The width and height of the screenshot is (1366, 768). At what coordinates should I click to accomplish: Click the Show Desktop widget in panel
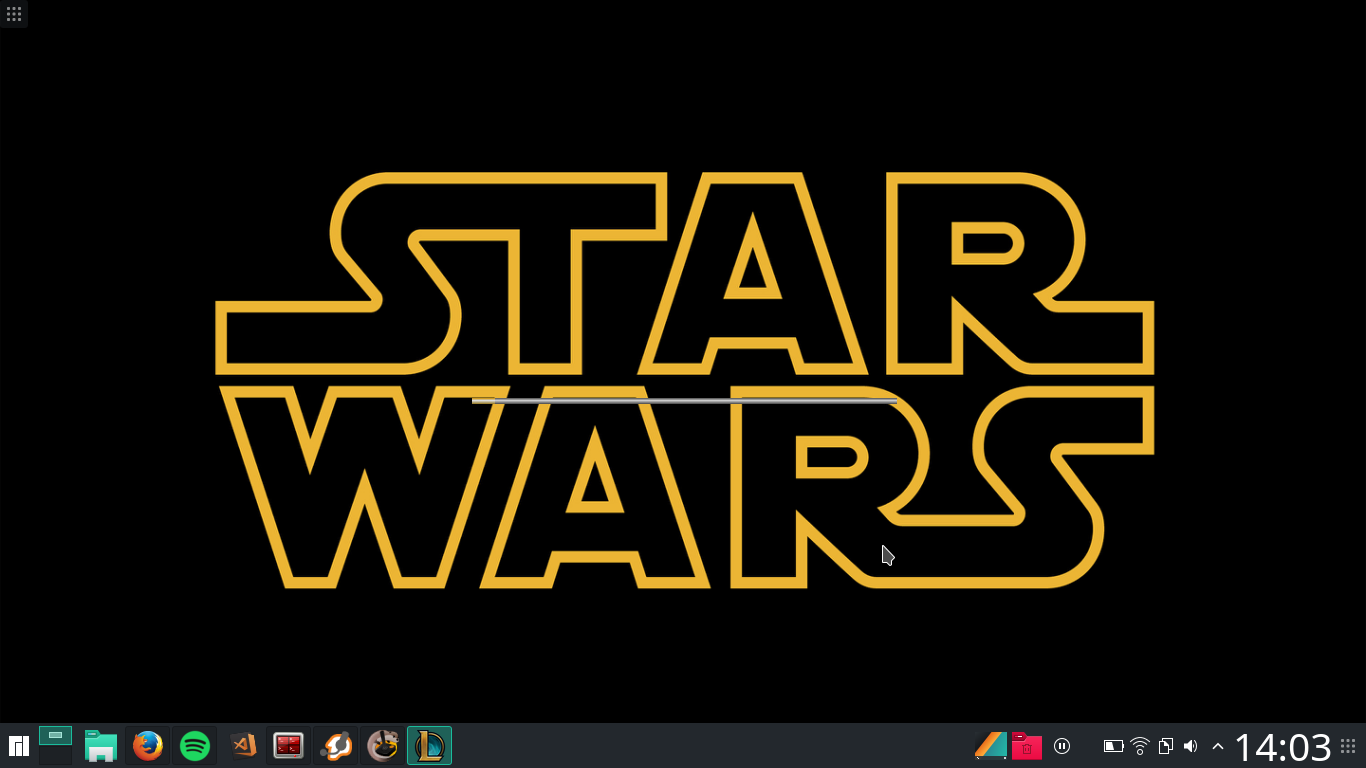[x=991, y=746]
